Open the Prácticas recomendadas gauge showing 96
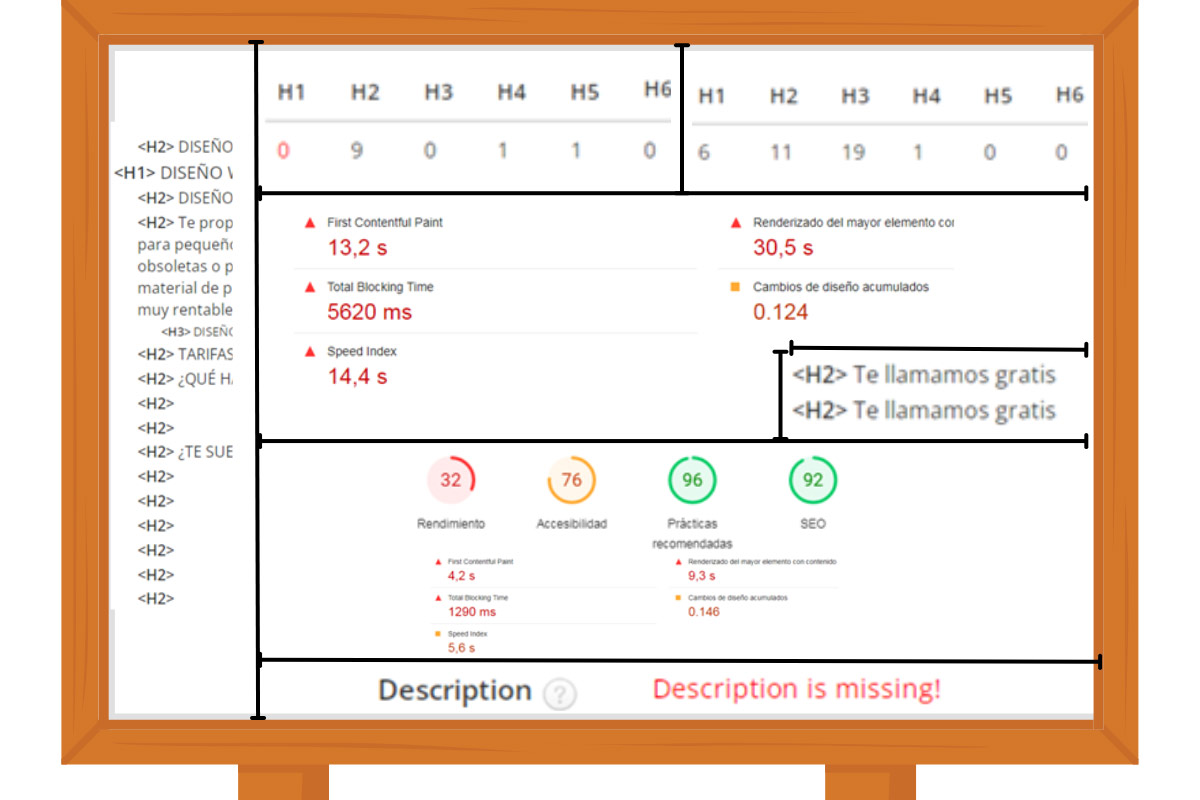The height and width of the screenshot is (800, 1200). point(692,480)
